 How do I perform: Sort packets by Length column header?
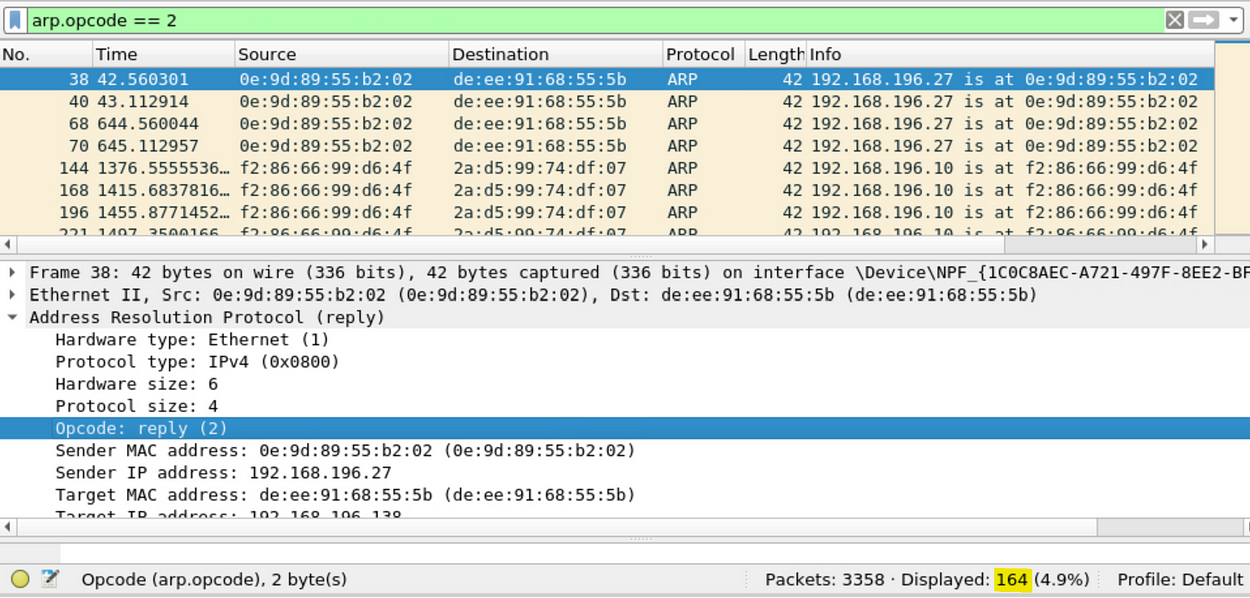click(775, 54)
